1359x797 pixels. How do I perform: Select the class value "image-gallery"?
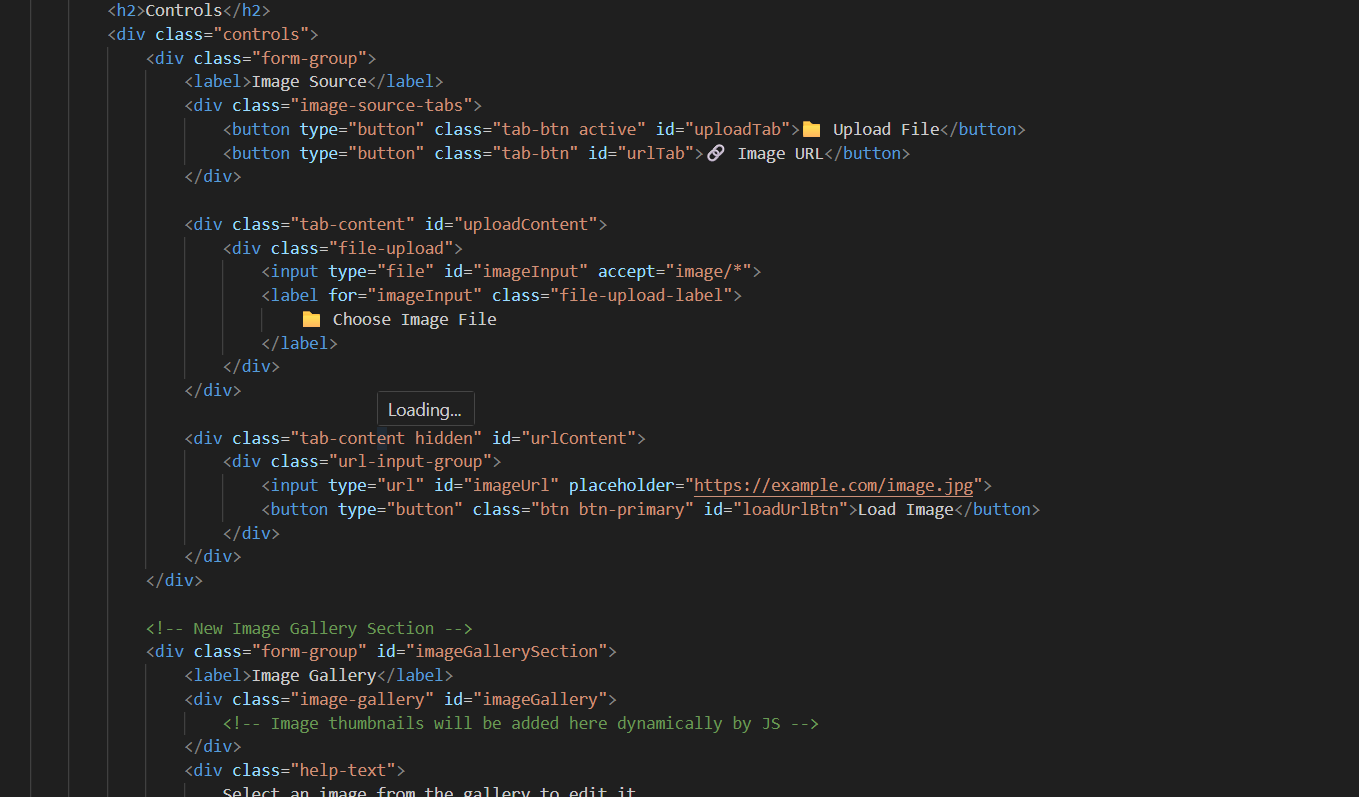point(362,700)
